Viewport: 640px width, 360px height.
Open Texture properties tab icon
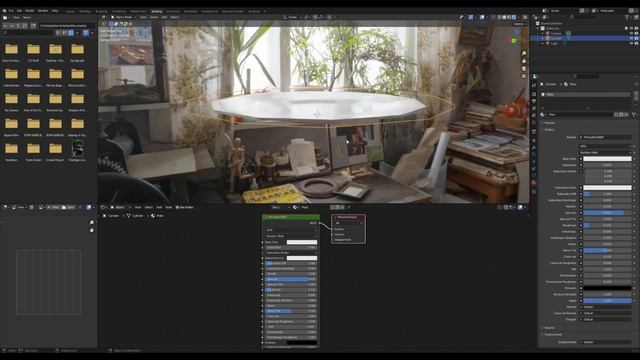[534, 191]
